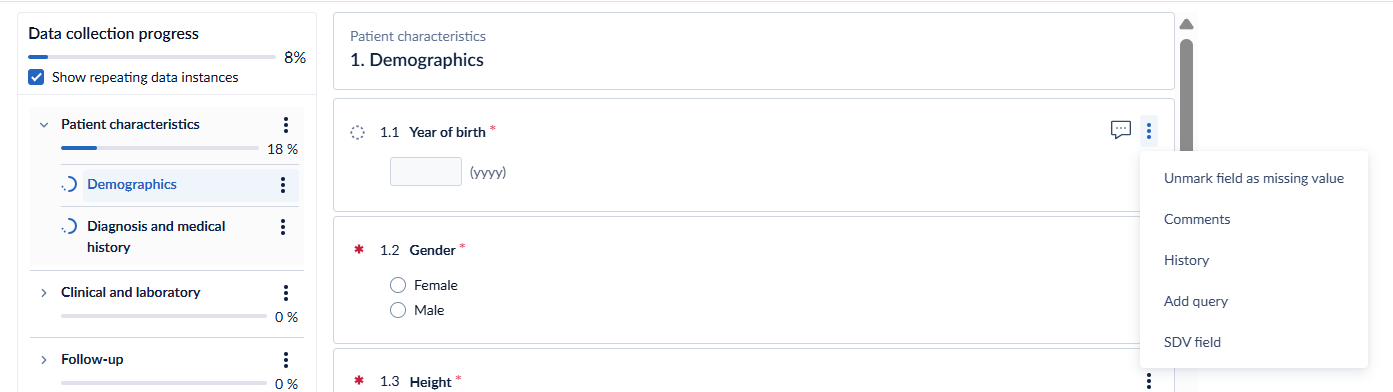Expand Follow-up section
Viewport: 1393px width, 392px height.
coord(43,360)
